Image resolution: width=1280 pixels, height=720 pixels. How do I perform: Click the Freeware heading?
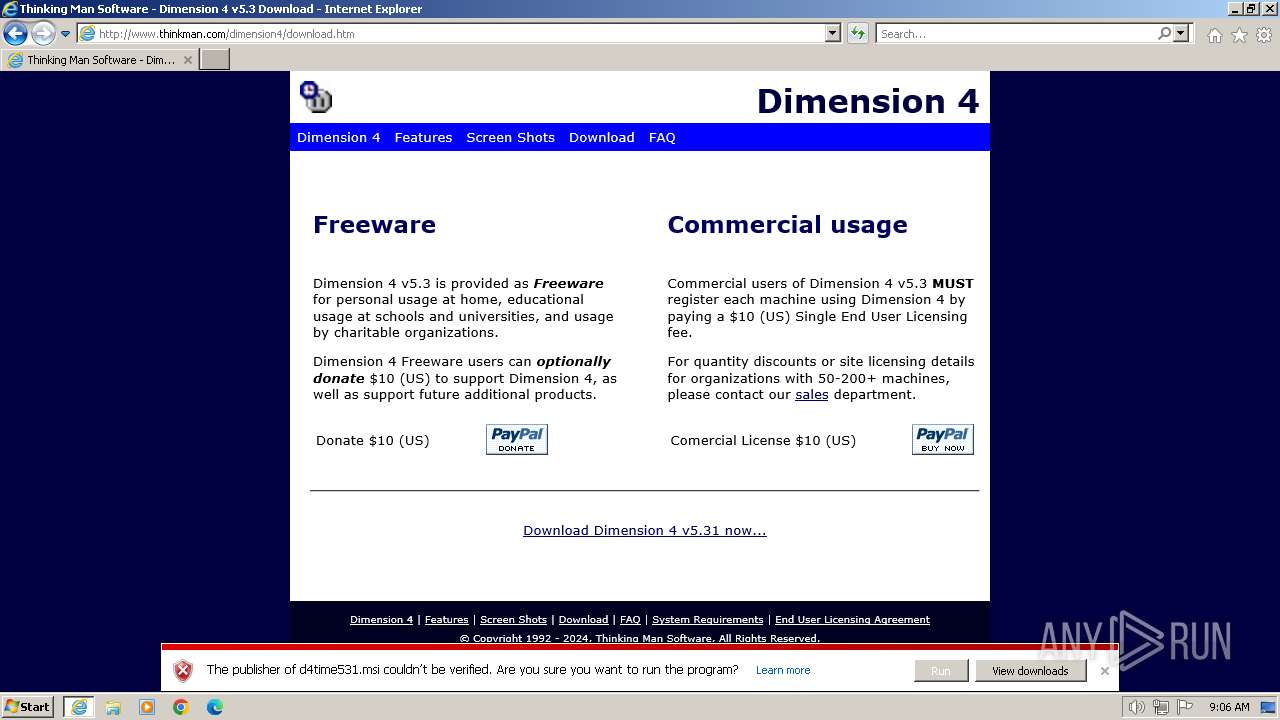[374, 224]
